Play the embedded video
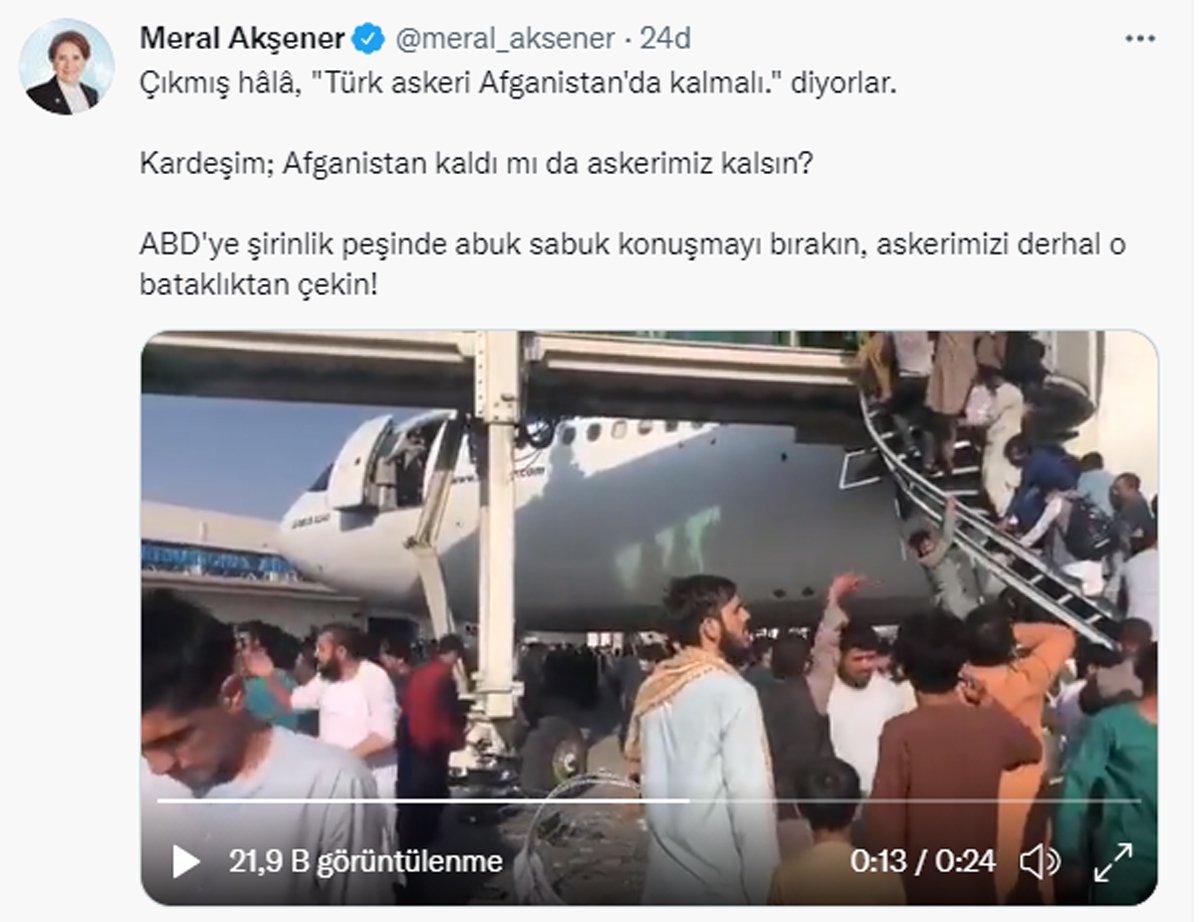This screenshot has width=1200, height=922. pos(186,860)
